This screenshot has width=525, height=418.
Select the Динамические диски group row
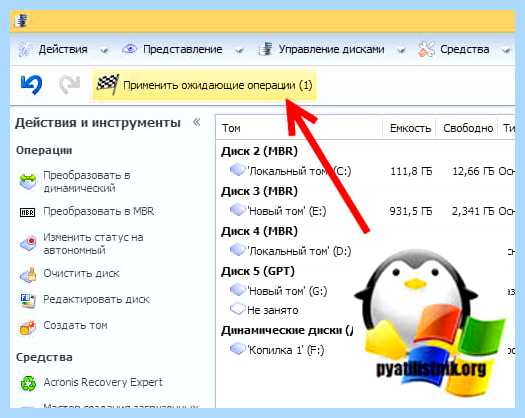pos(287,330)
